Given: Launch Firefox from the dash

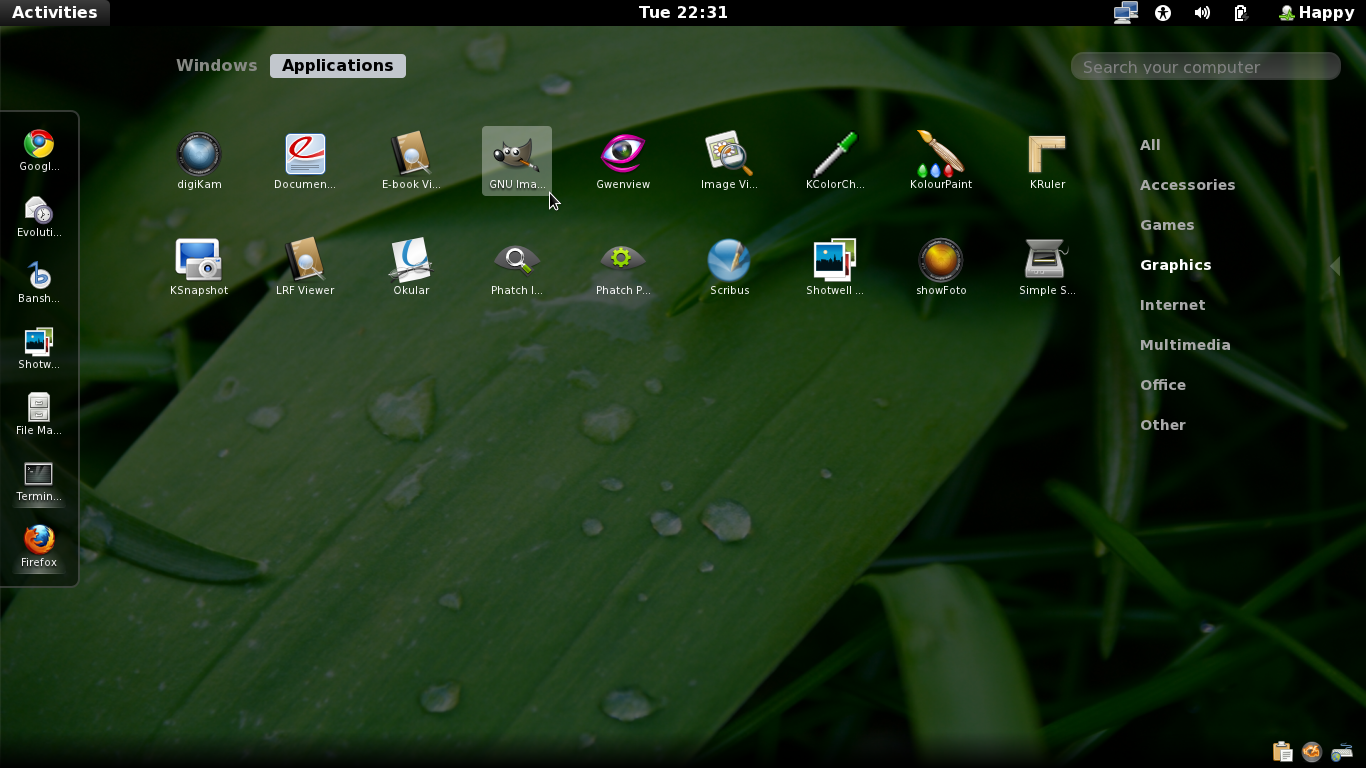Looking at the screenshot, I should pos(39,546).
